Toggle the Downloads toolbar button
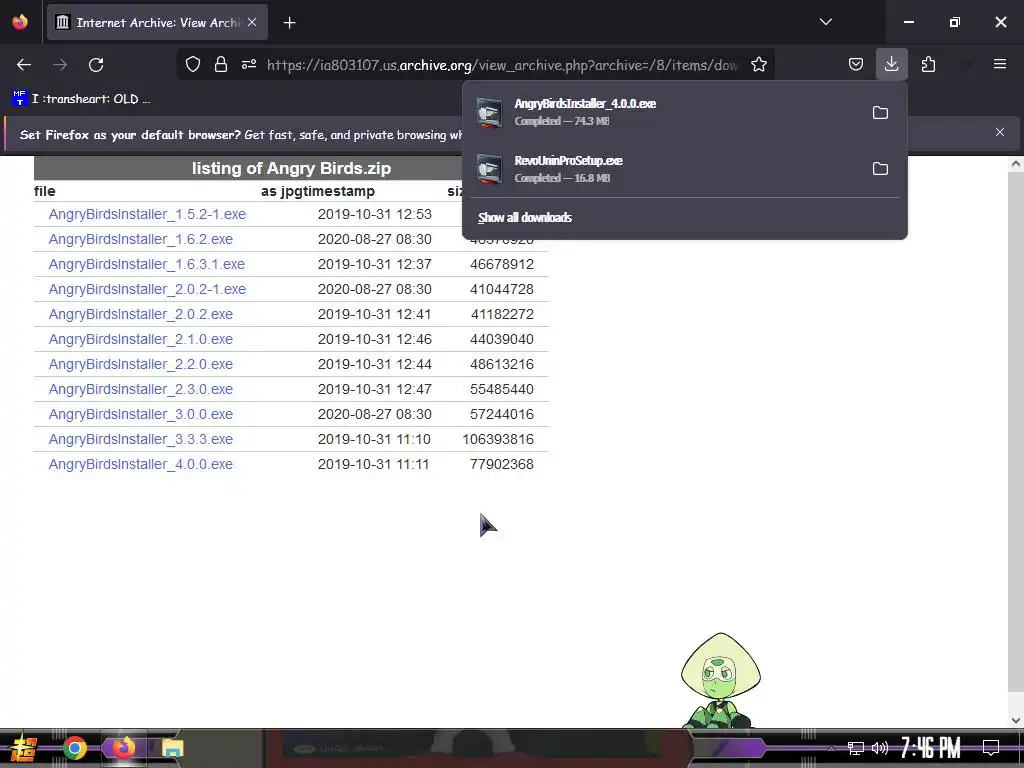 [891, 64]
